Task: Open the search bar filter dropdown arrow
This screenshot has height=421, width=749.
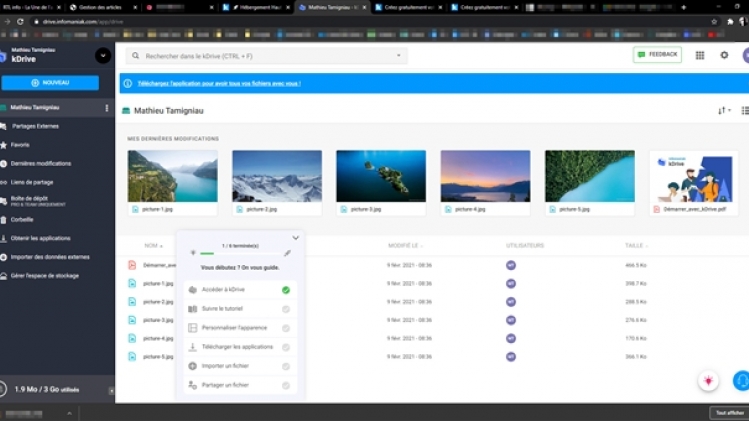Action: click(399, 56)
